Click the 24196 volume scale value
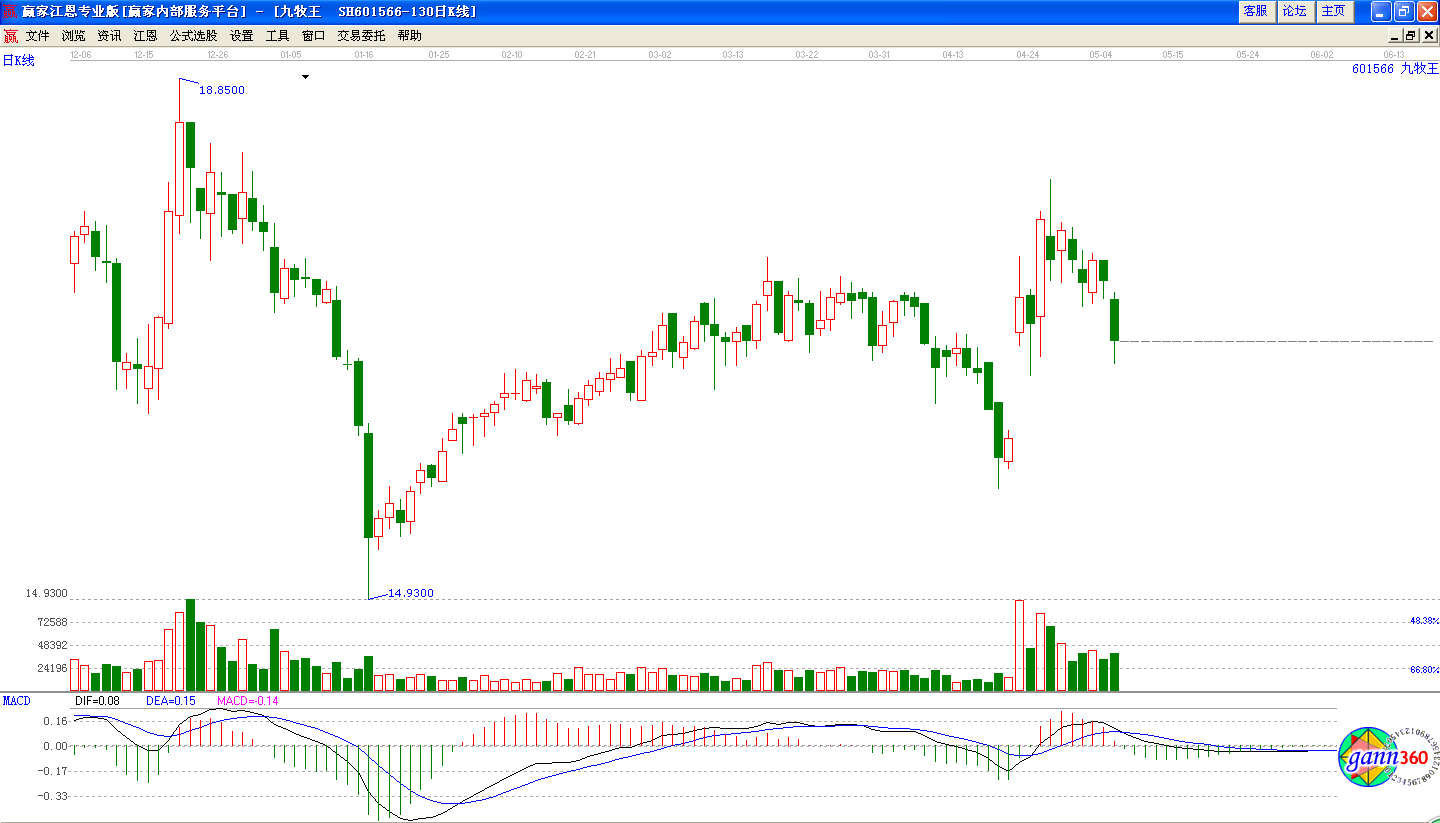 [x=51, y=669]
